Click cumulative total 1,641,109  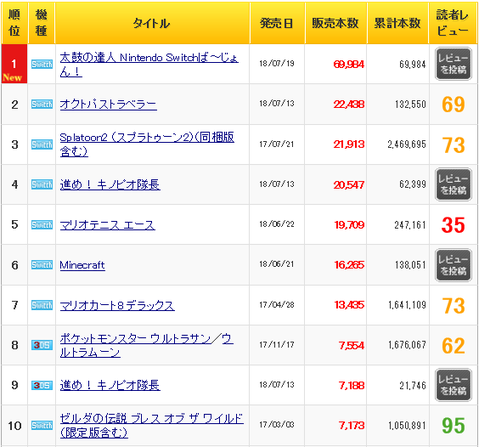pyautogui.click(x=407, y=305)
